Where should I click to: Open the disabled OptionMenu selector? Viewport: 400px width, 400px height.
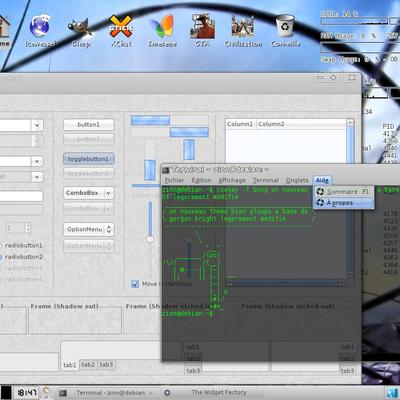89,246
